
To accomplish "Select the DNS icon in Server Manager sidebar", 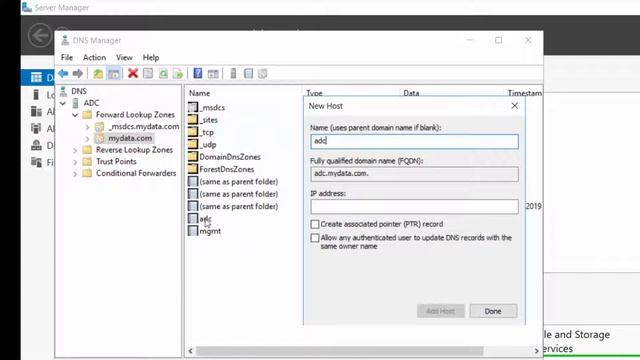I will [x=36, y=145].
